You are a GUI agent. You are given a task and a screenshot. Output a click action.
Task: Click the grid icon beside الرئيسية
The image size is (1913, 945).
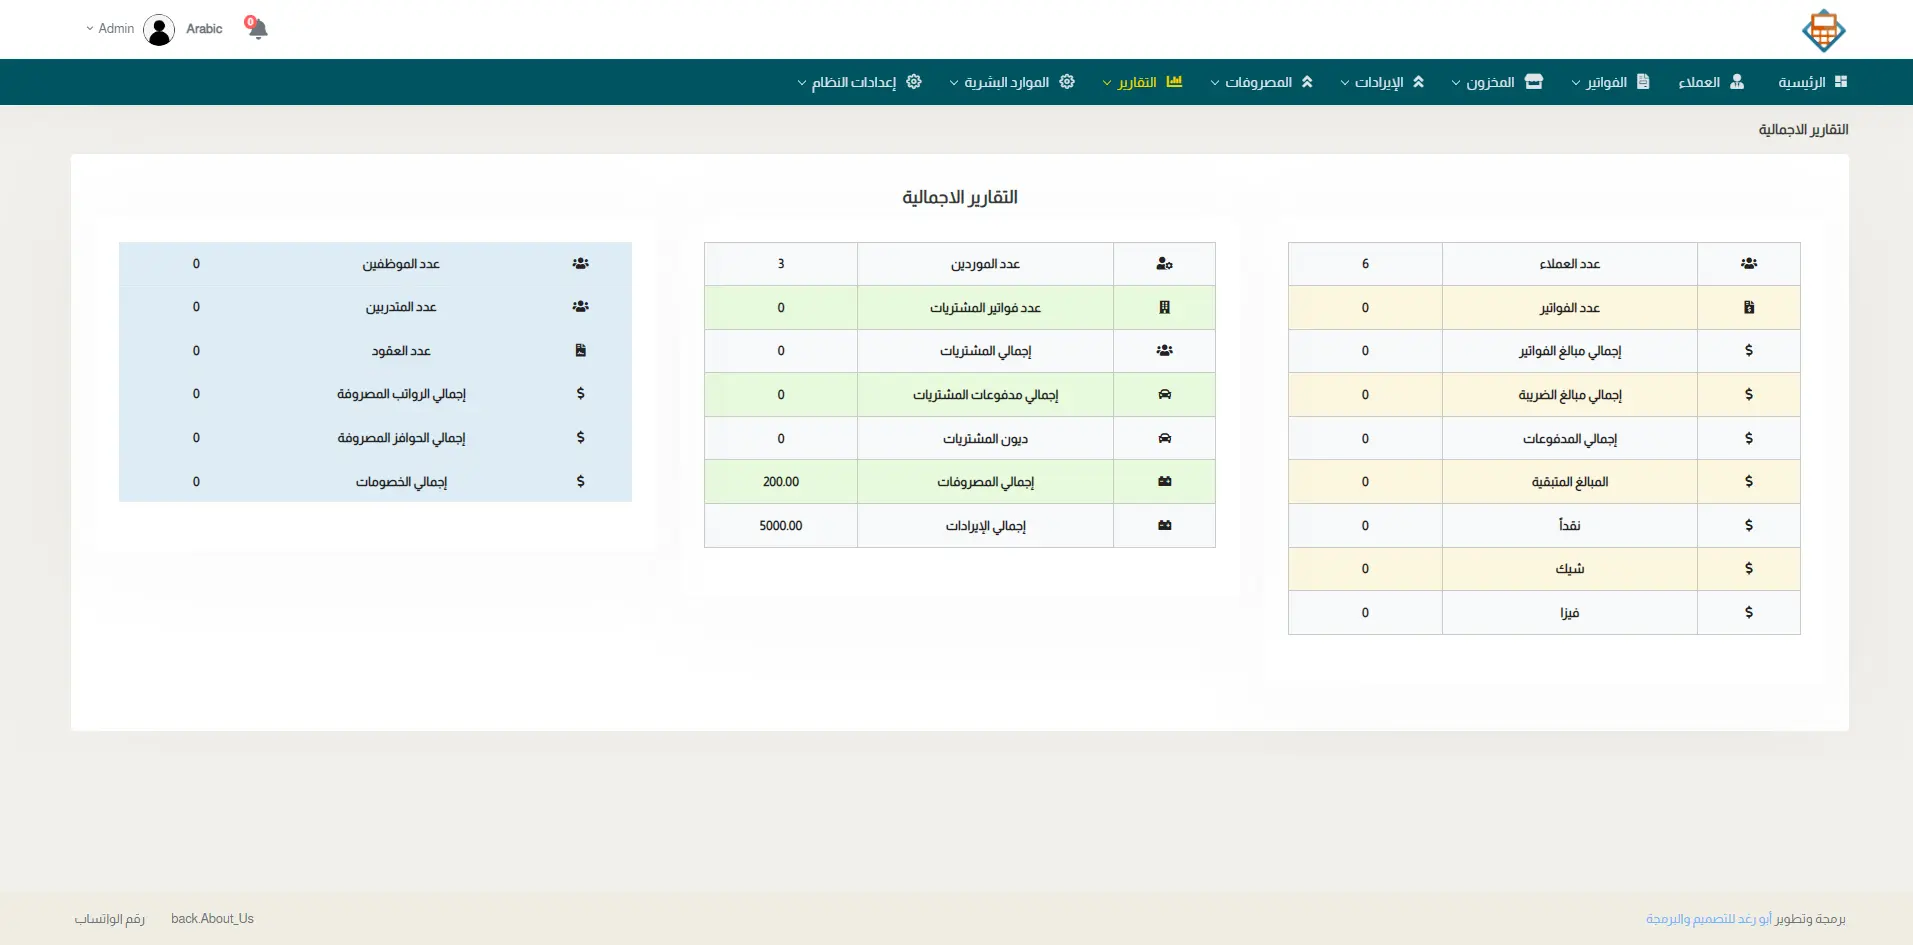pyautogui.click(x=1841, y=82)
